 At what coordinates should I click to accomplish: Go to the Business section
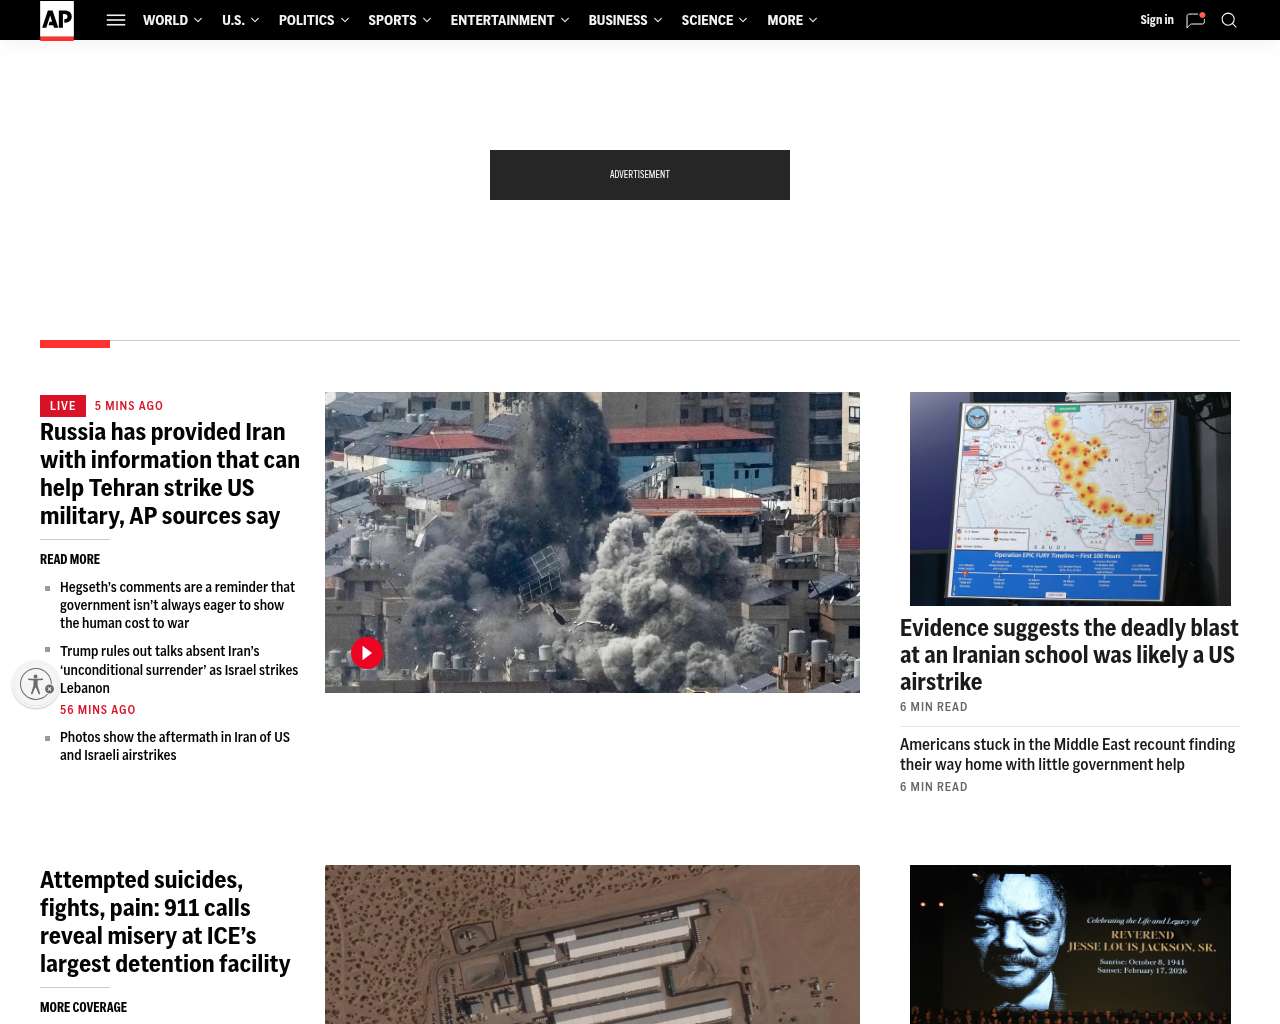point(618,20)
